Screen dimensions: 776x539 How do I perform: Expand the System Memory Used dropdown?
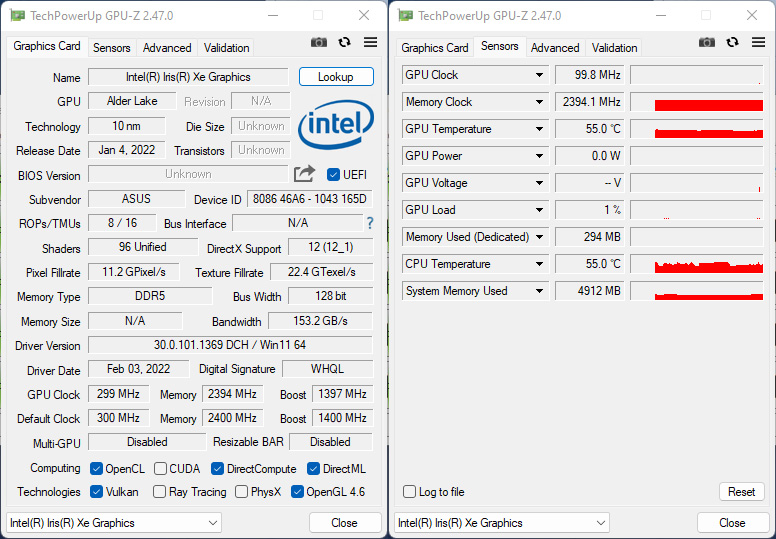coord(539,291)
